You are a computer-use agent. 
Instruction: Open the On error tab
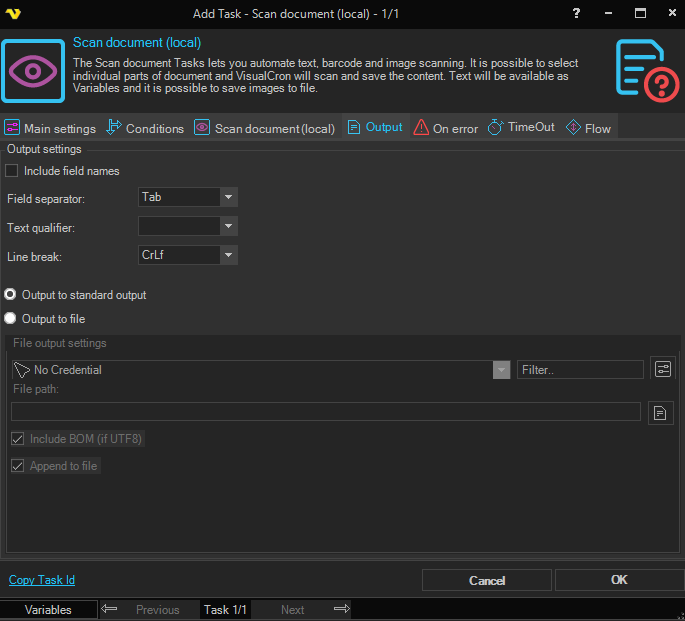(446, 128)
